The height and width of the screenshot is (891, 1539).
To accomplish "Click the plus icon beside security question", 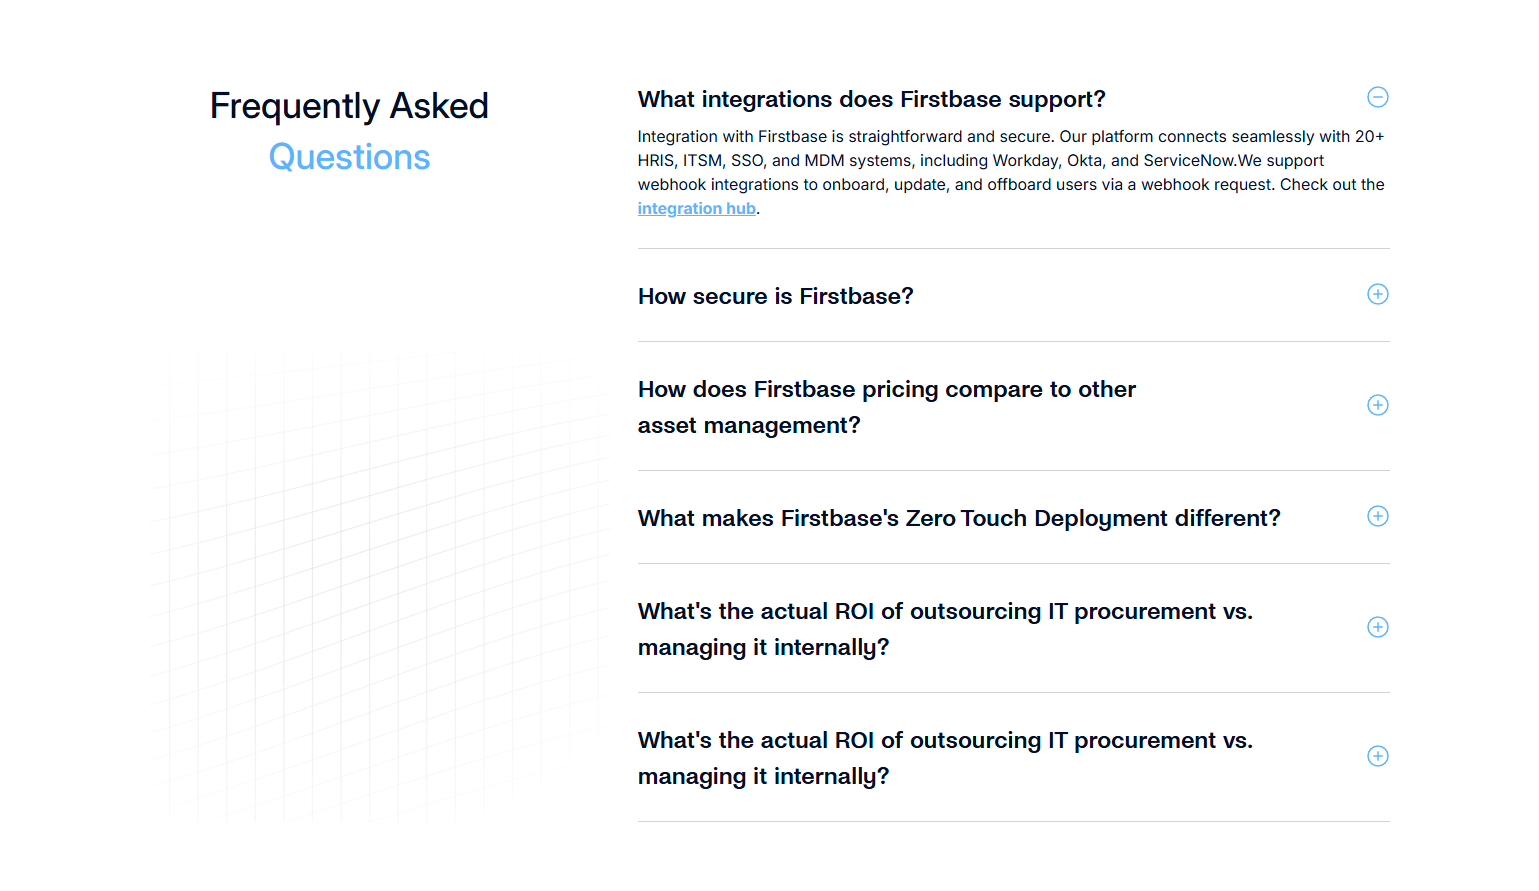I will tap(1378, 294).
